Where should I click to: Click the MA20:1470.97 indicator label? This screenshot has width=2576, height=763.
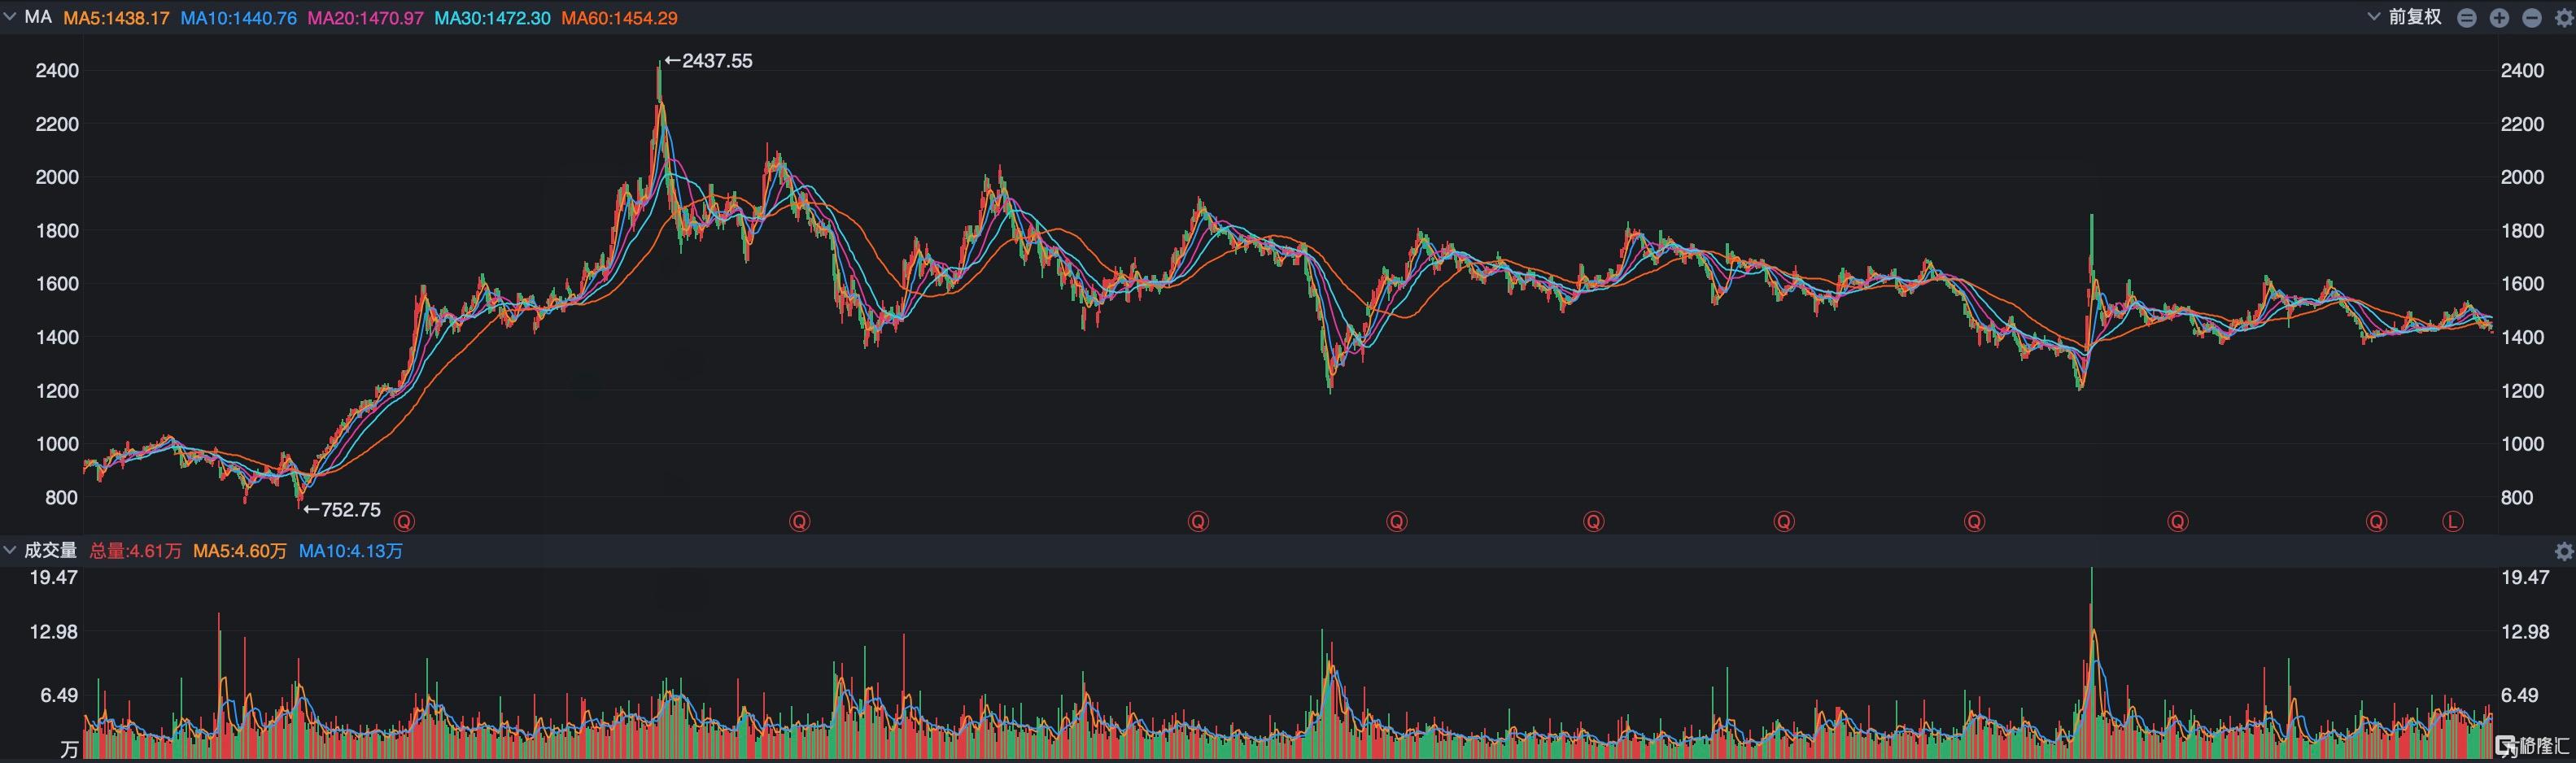tap(365, 18)
